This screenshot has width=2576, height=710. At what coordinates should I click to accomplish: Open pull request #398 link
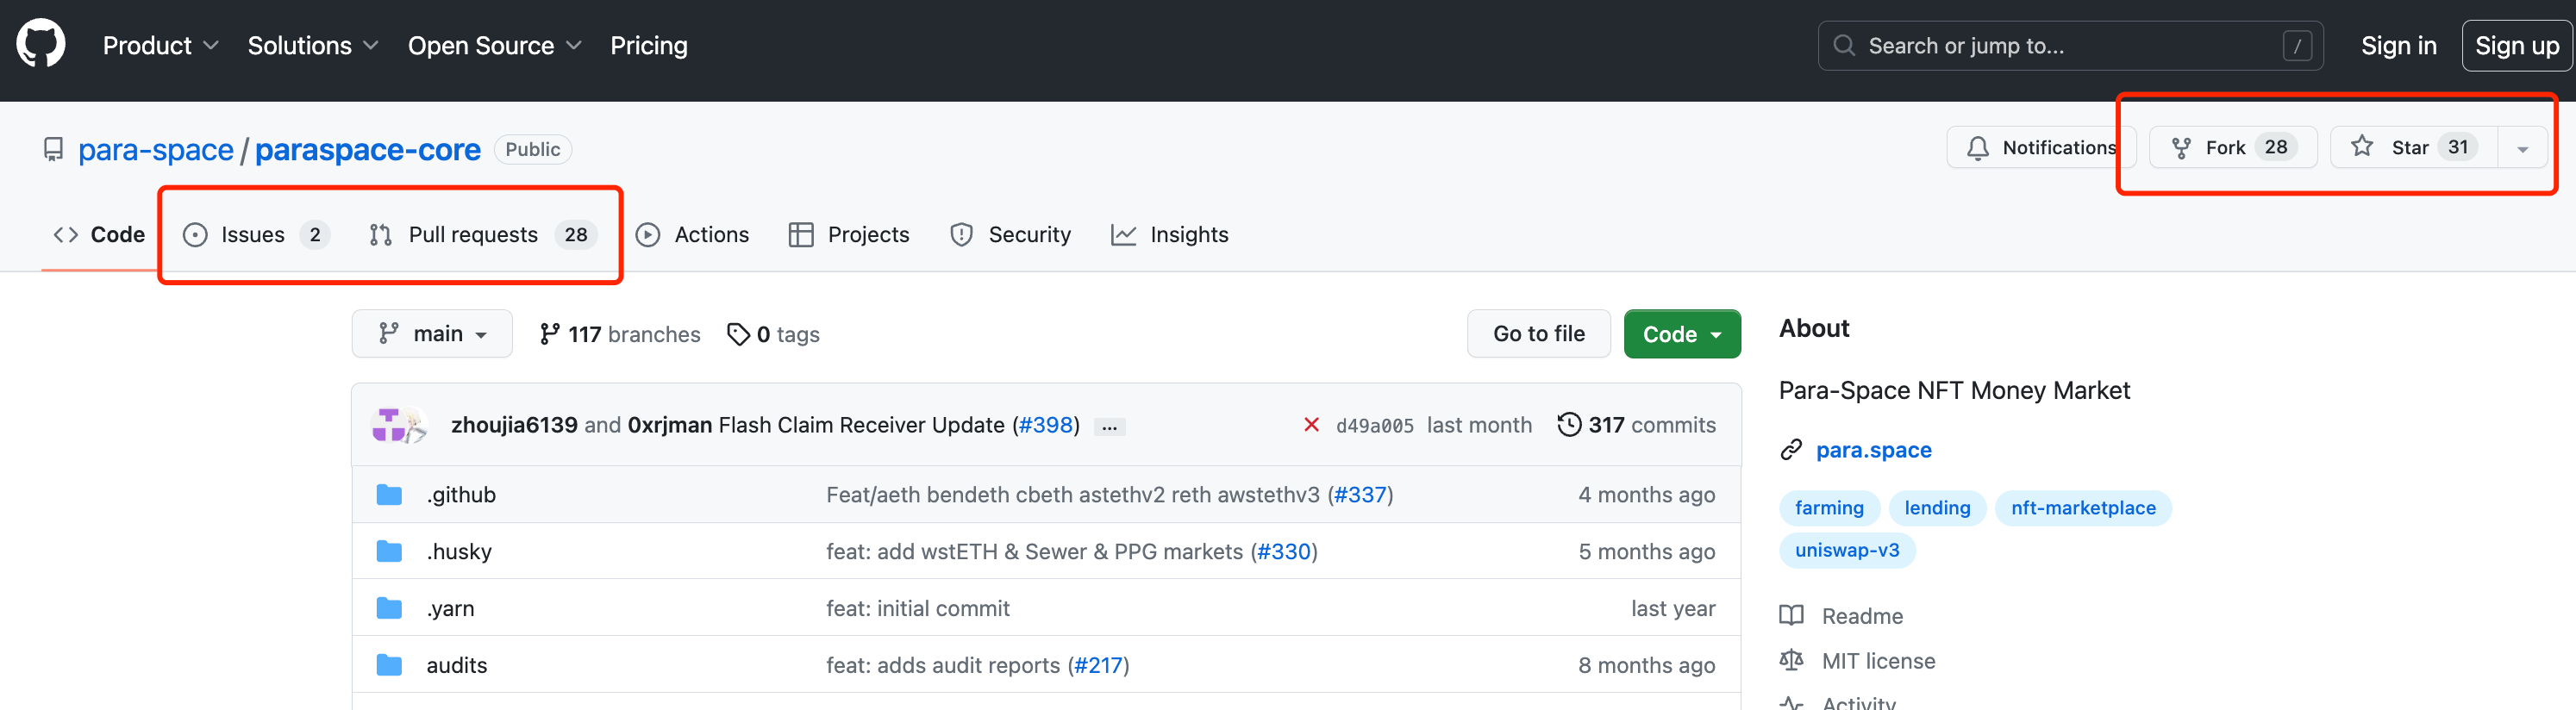(1045, 425)
